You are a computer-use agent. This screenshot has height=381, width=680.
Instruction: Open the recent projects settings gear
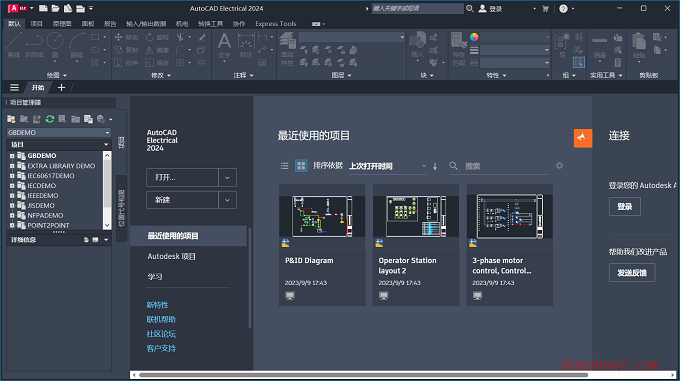pyautogui.click(x=559, y=166)
